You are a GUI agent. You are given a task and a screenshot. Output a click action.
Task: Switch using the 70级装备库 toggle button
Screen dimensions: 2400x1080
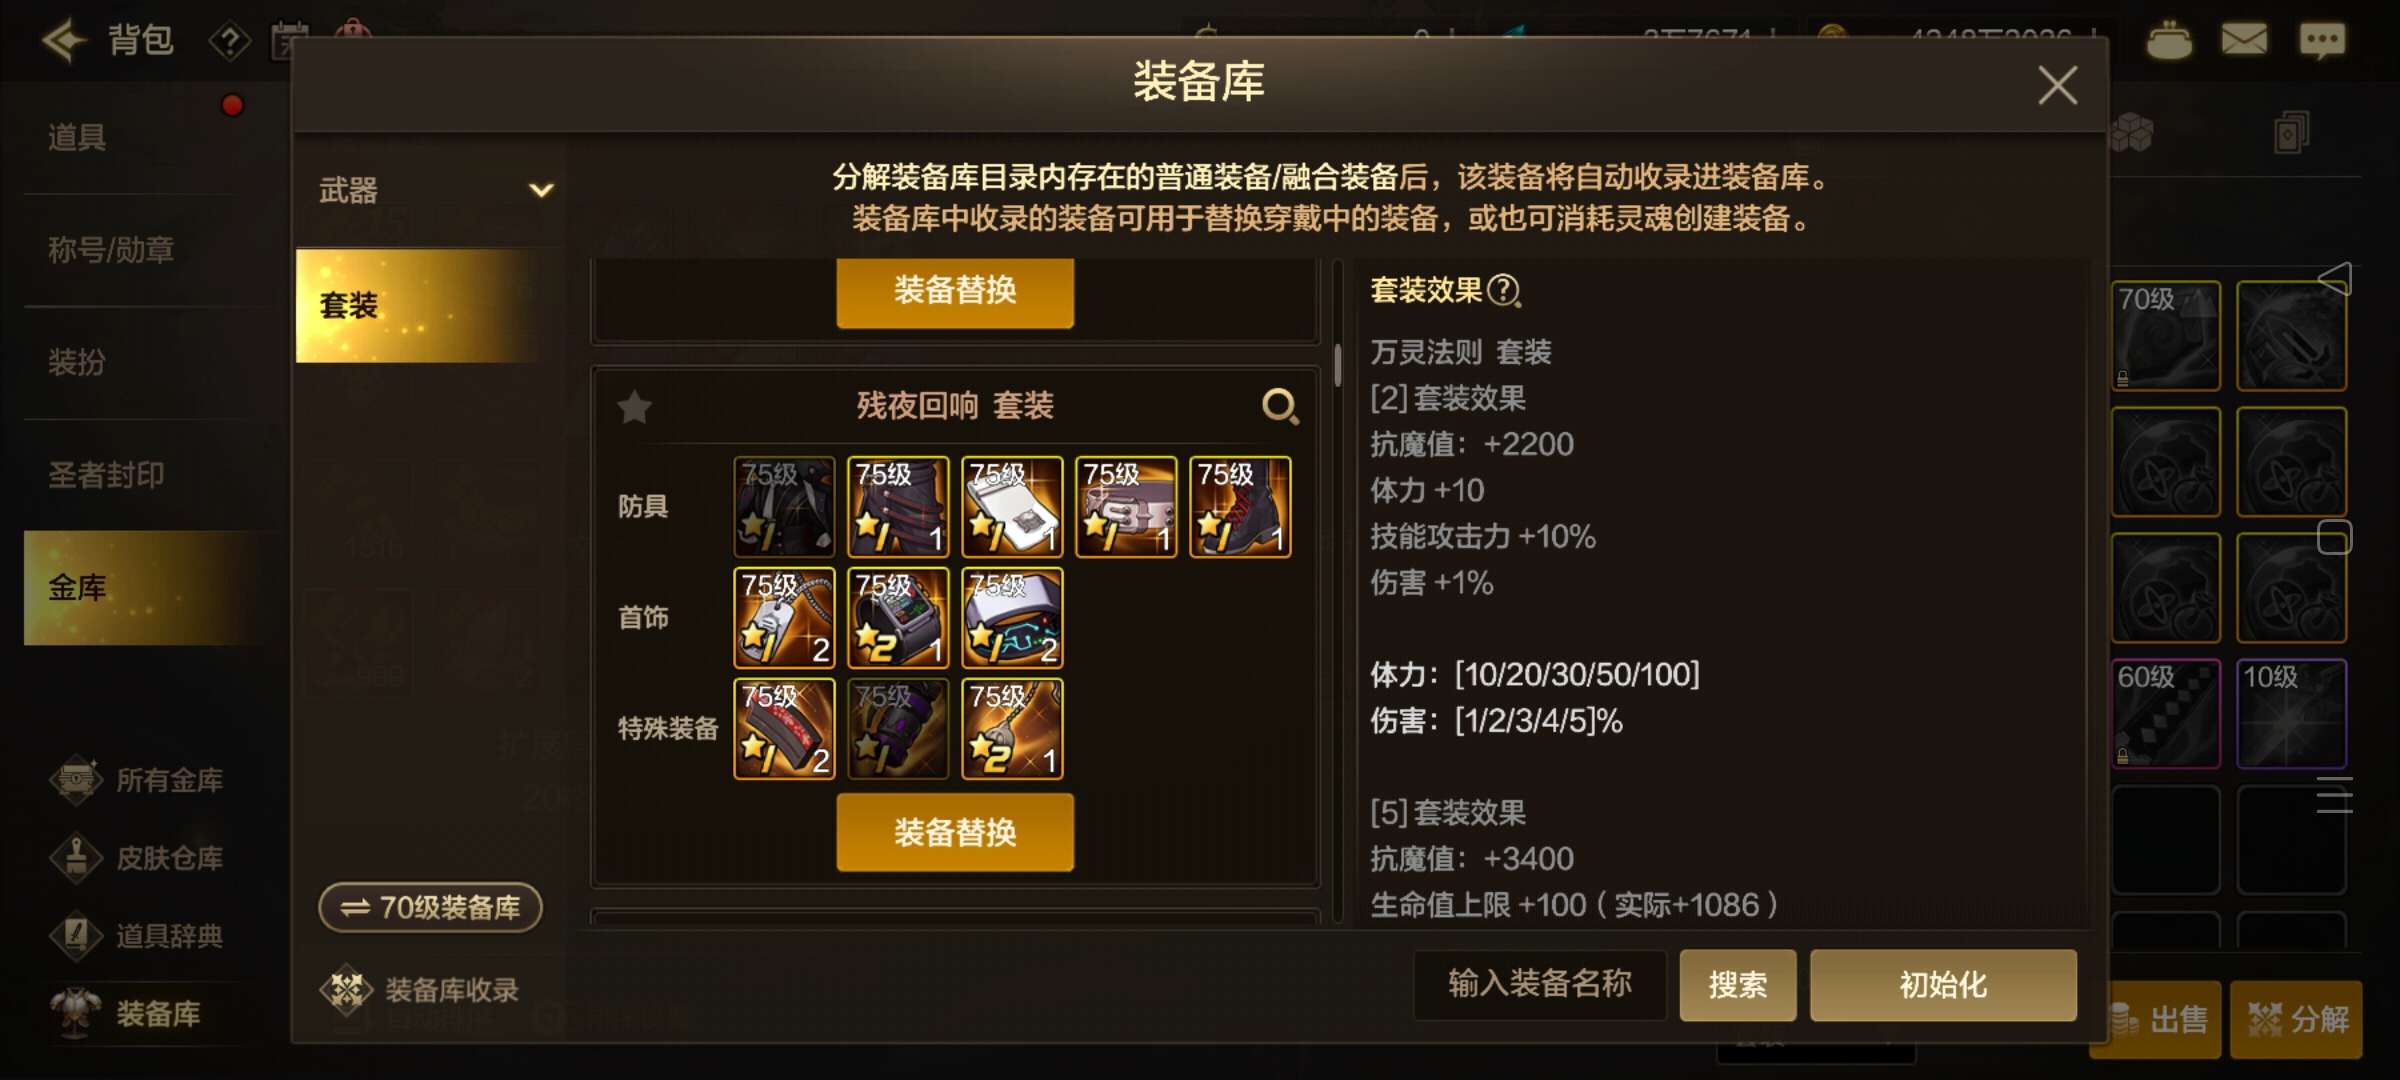point(430,907)
